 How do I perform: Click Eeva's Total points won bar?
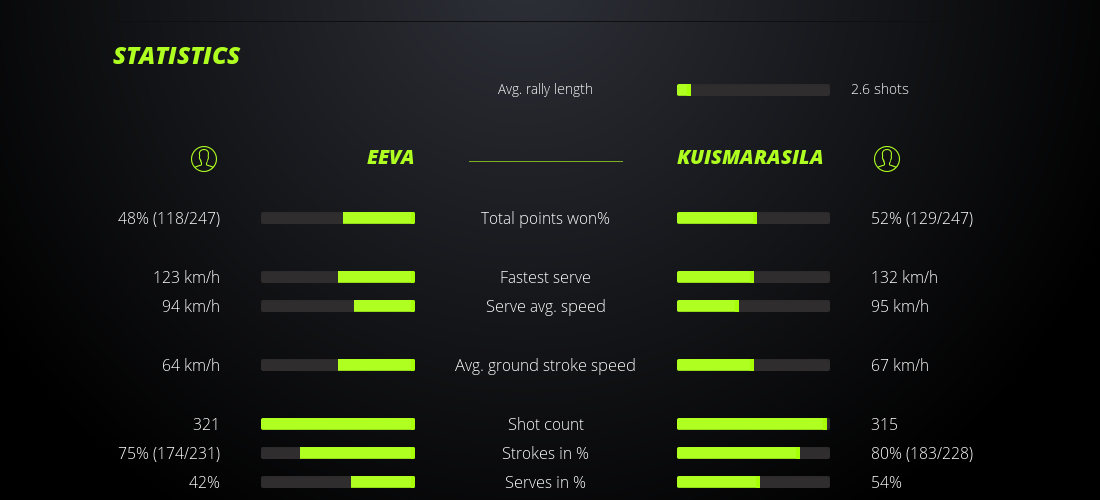338,218
